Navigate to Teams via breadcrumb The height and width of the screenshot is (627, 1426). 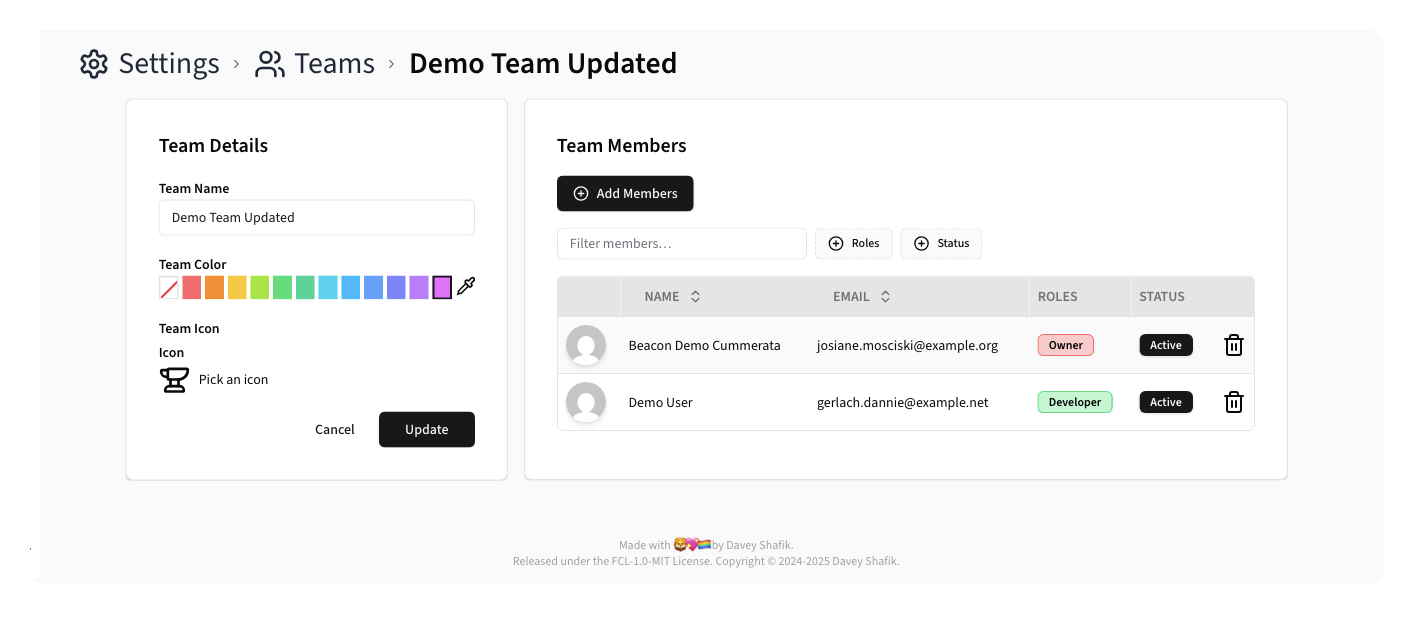coord(333,62)
